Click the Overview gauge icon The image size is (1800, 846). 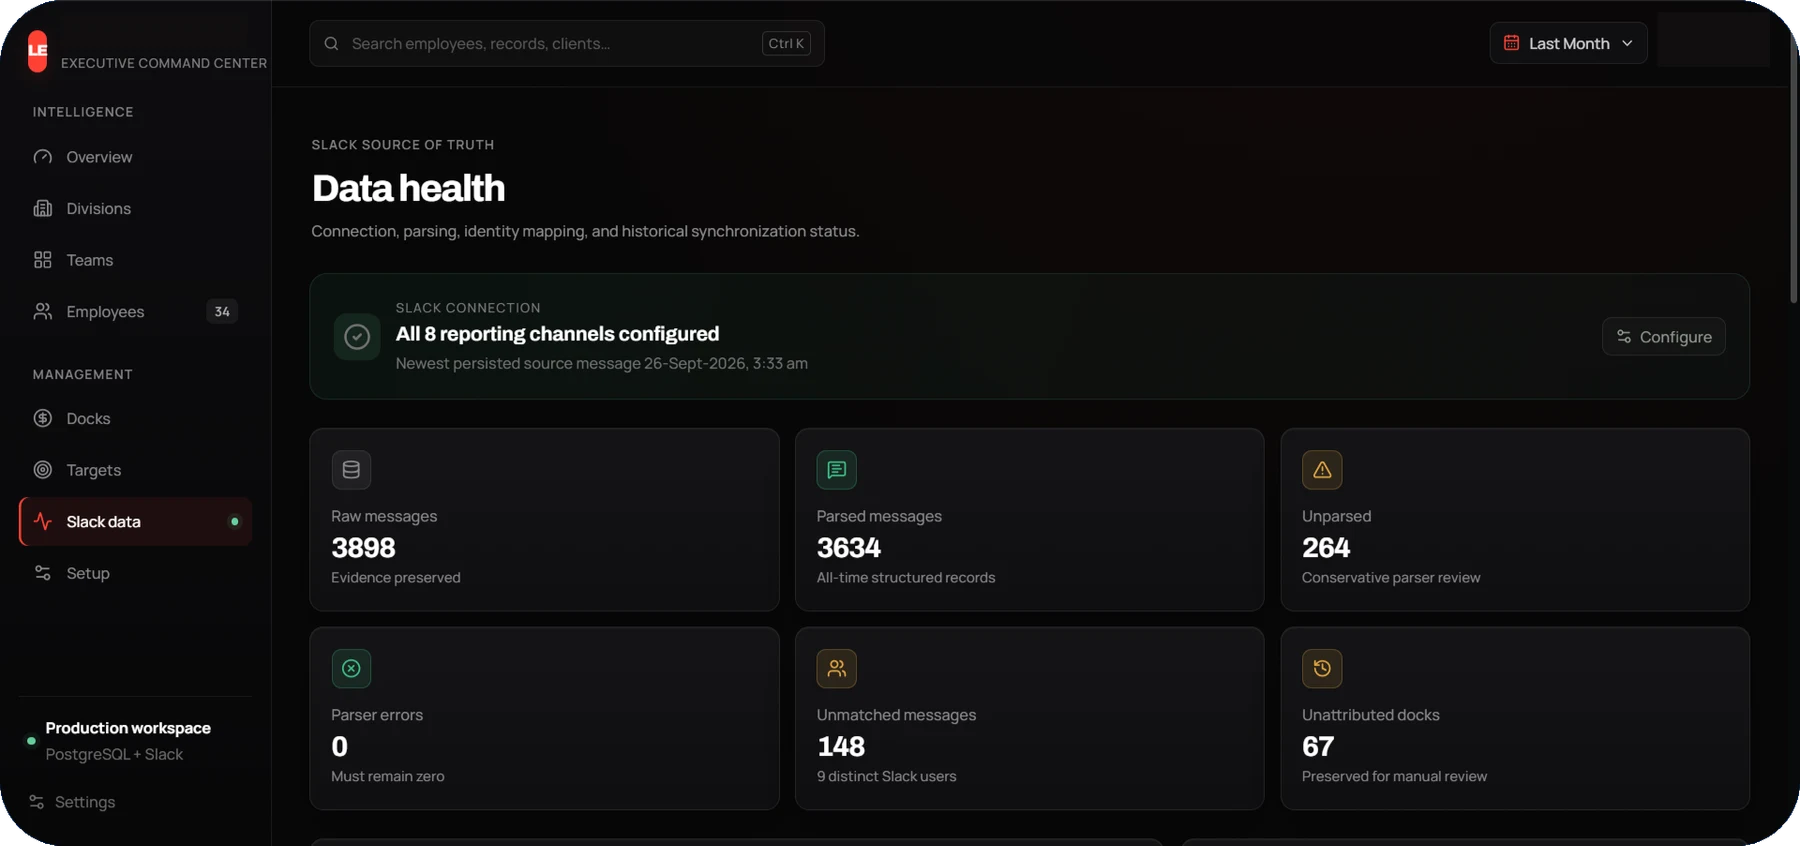click(42, 157)
